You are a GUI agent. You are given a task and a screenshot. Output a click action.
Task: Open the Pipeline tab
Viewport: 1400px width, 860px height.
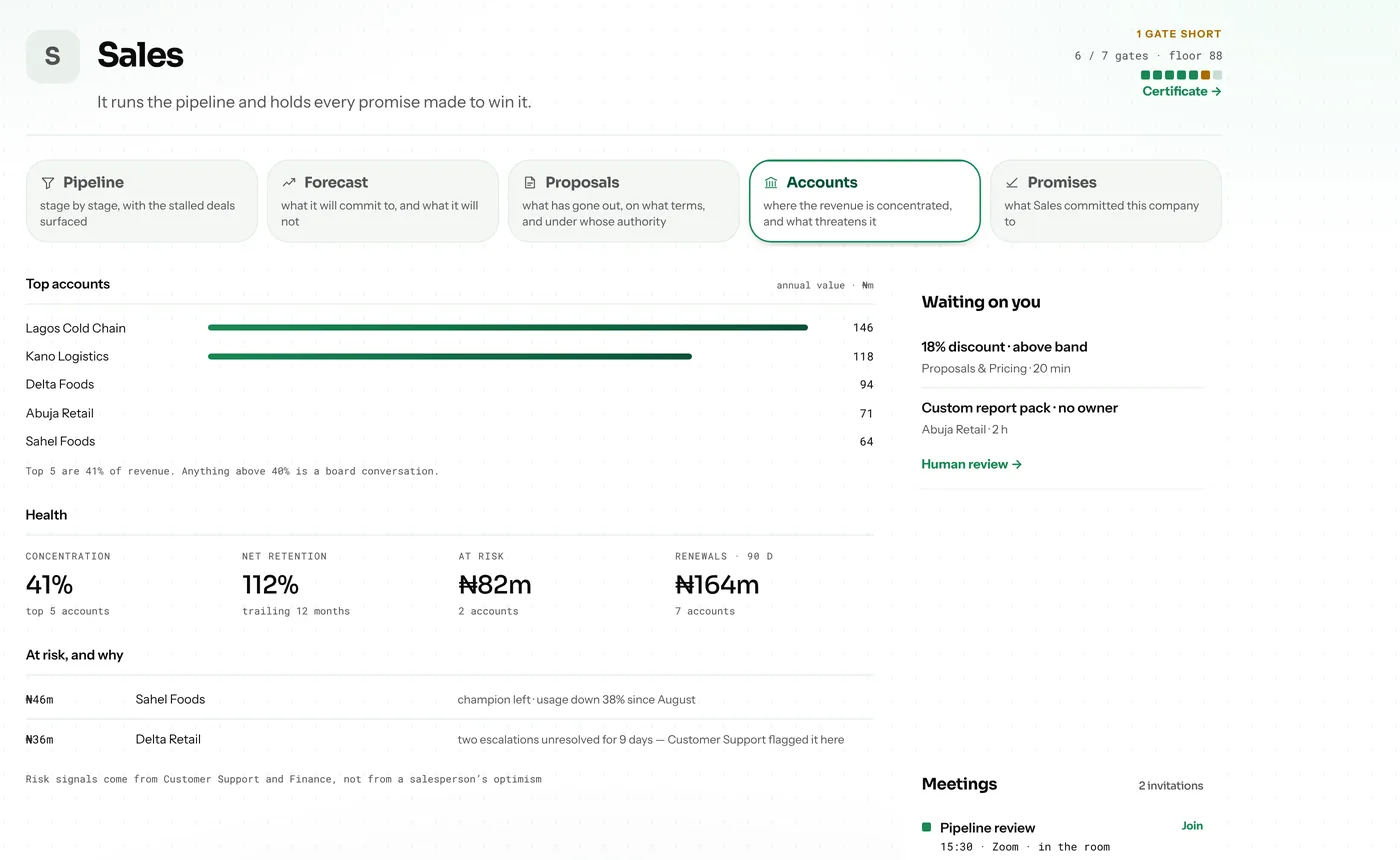[x=142, y=201]
